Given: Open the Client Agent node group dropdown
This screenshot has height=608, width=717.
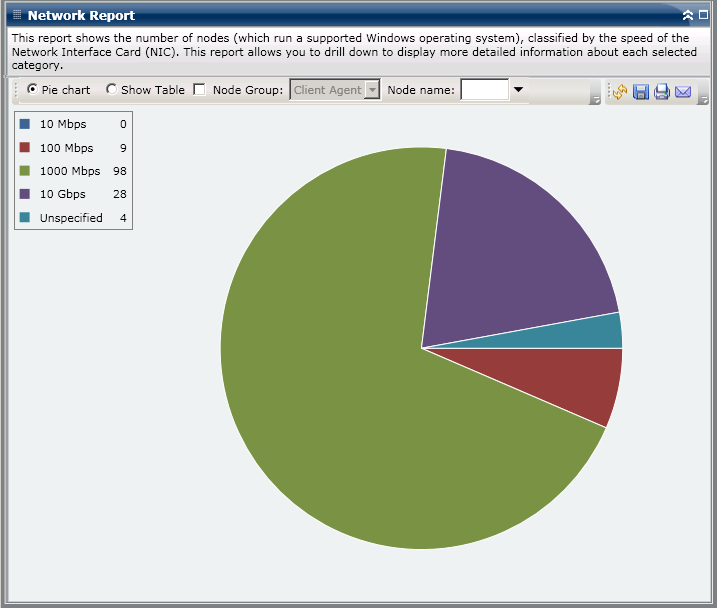Looking at the screenshot, I should (372, 90).
